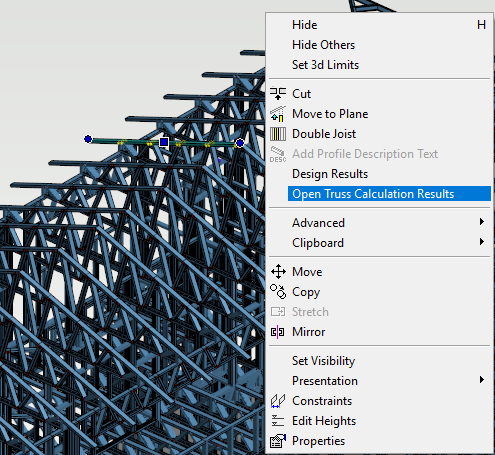Click the Double Joist icon

pyautogui.click(x=278, y=134)
